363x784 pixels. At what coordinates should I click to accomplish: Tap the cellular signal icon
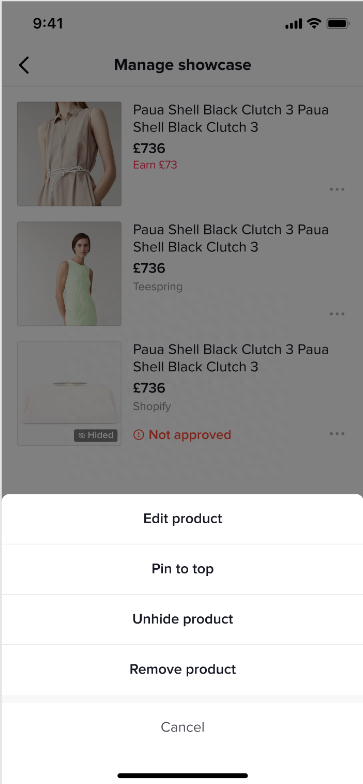[294, 24]
